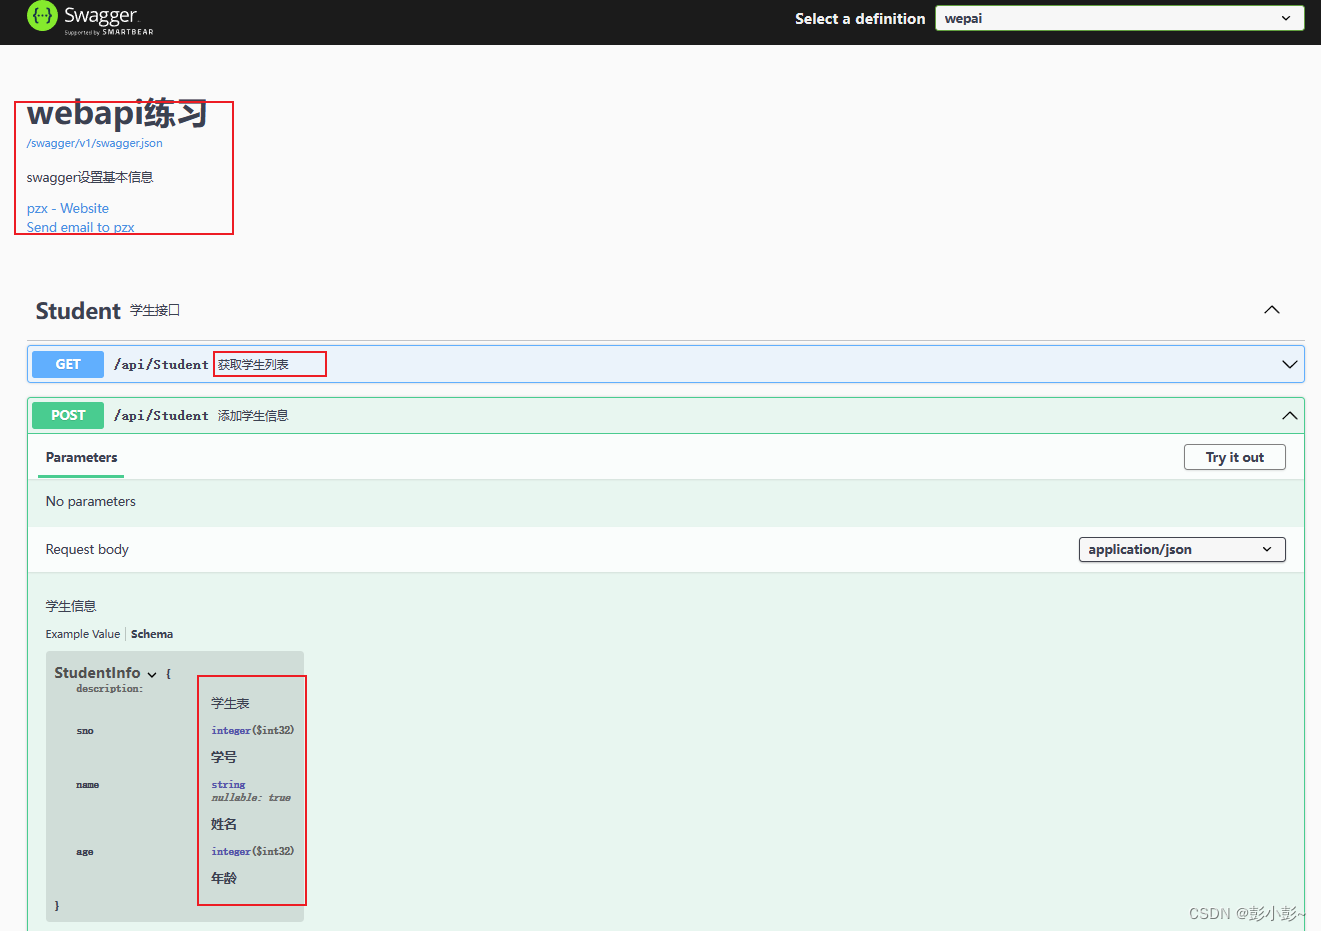The width and height of the screenshot is (1321, 931).
Task: Collapse the StudentInfo model chevron
Action: point(152,674)
